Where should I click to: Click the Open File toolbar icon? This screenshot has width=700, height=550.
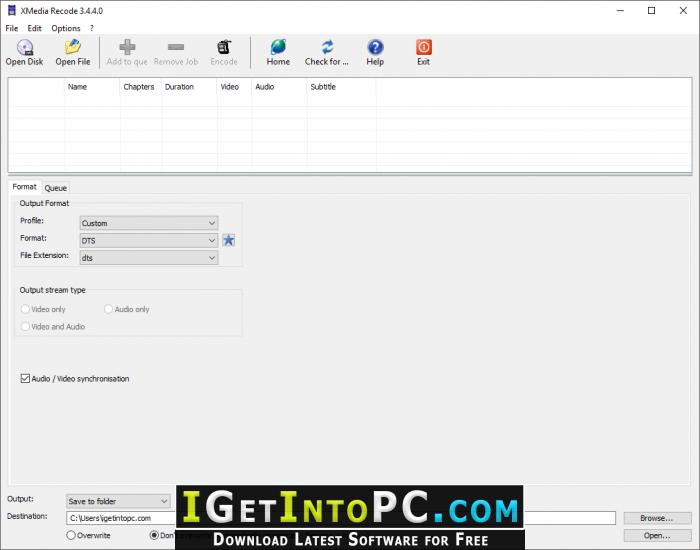pos(73,47)
